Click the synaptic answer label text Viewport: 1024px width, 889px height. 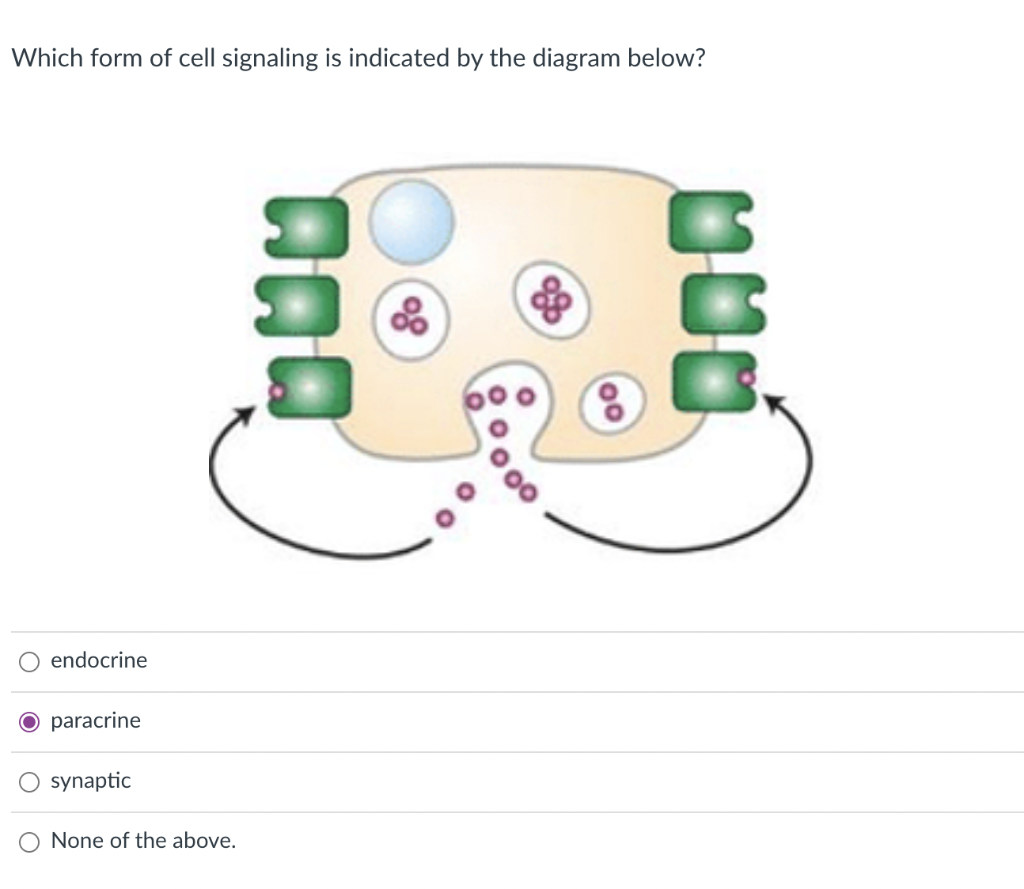(90, 781)
